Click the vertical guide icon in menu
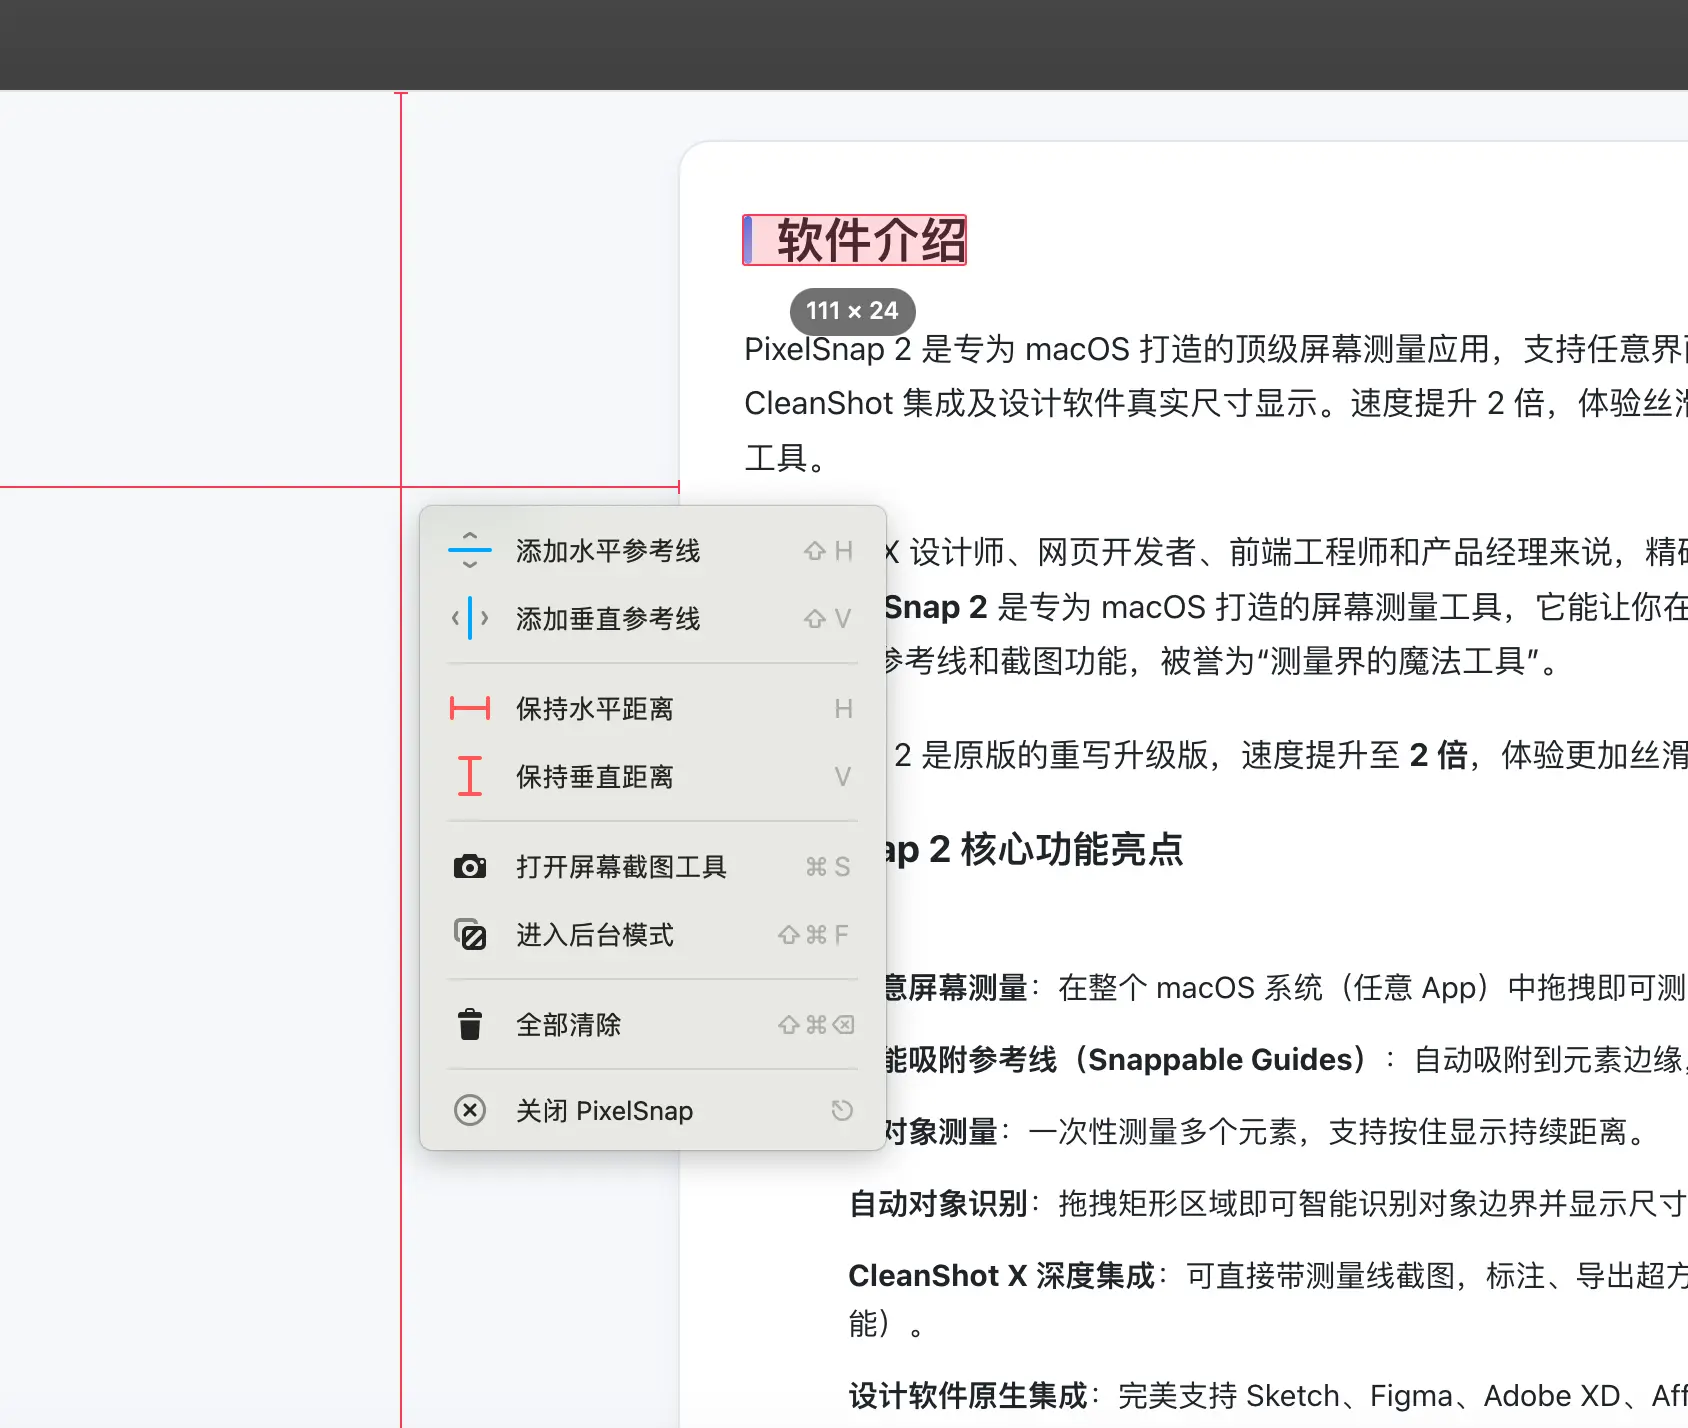 [469, 618]
